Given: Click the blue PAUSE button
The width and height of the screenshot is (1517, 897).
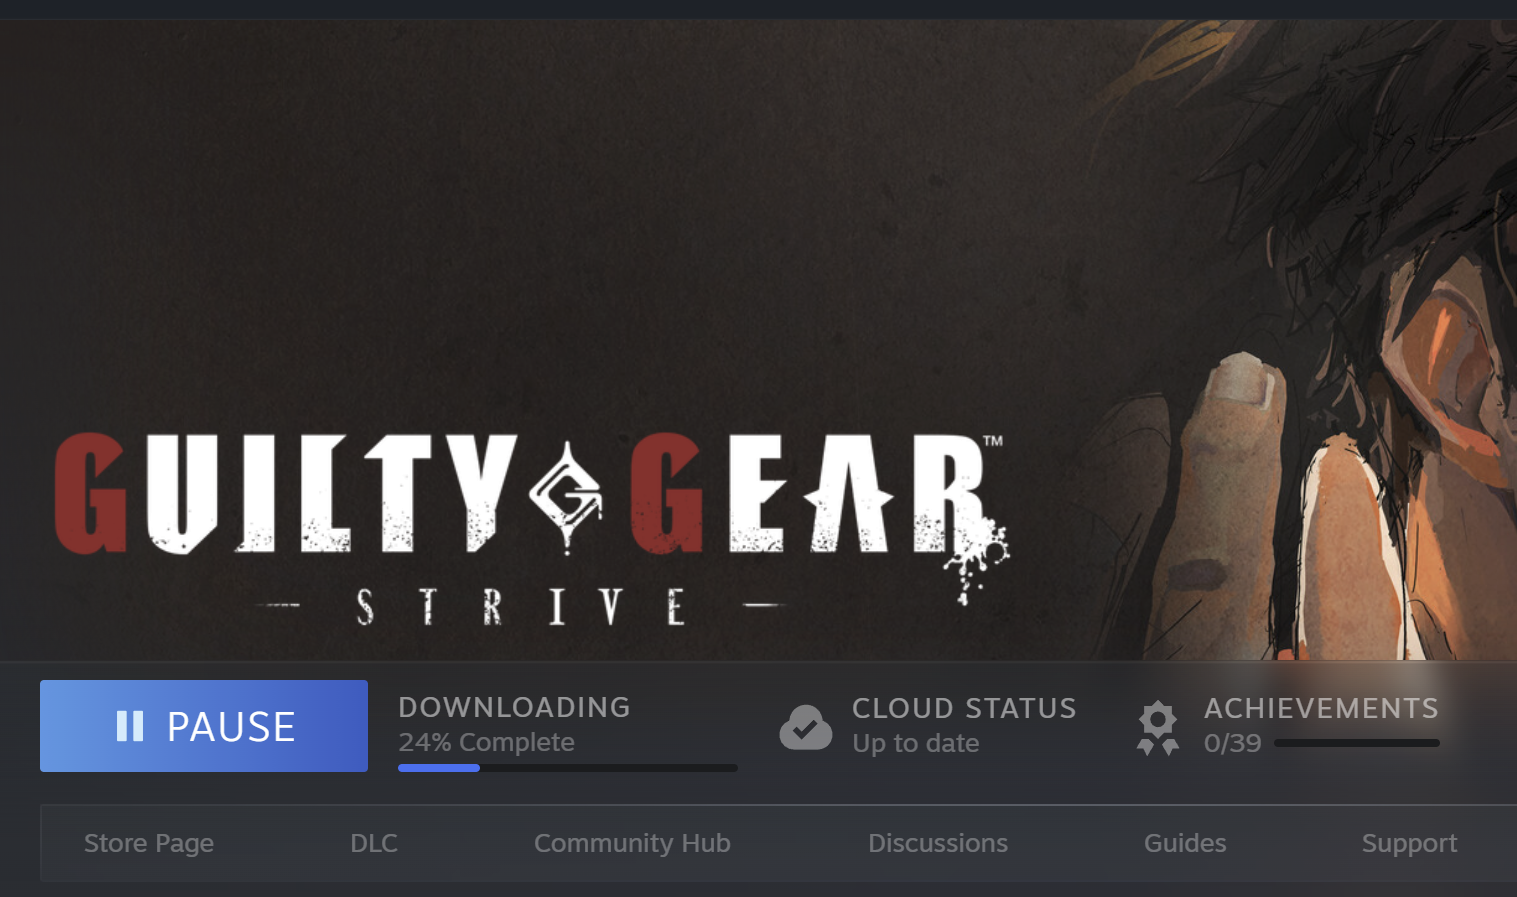Looking at the screenshot, I should [x=204, y=726].
